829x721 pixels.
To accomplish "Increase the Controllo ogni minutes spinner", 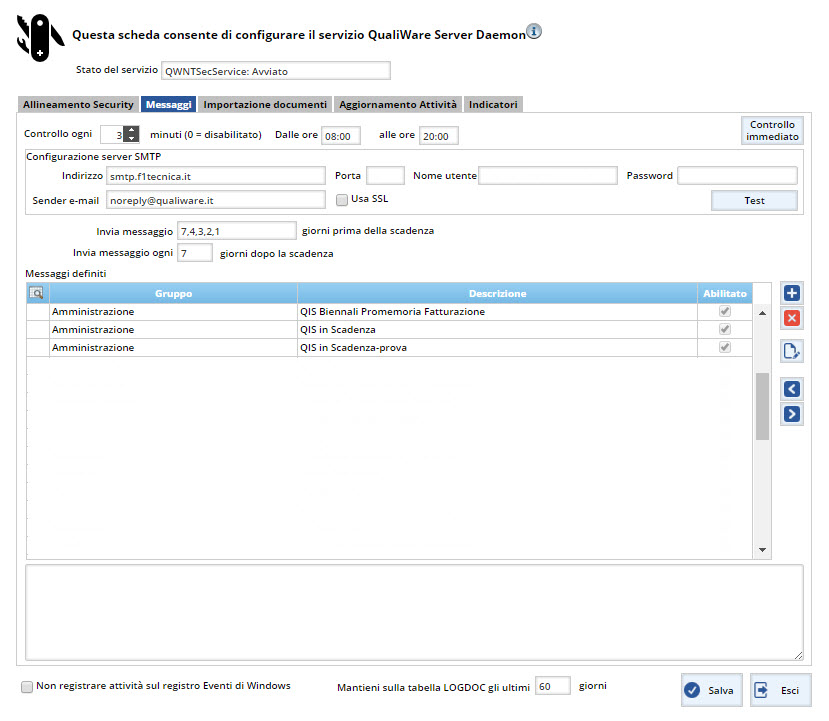I will [x=131, y=130].
